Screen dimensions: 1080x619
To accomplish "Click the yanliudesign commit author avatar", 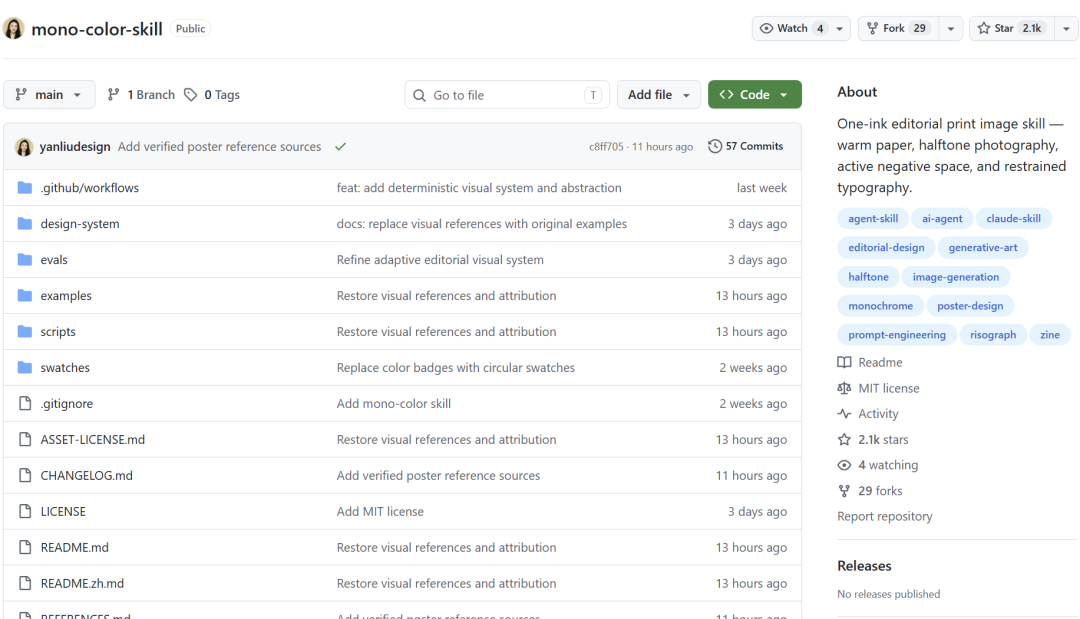I will point(24,147).
